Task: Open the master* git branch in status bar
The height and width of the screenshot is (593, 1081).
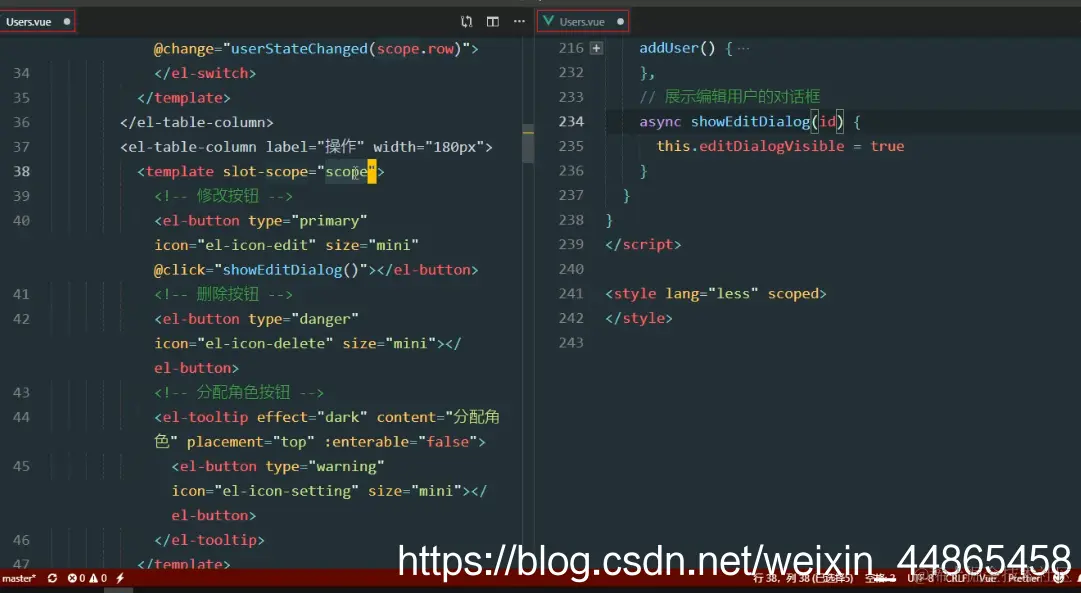Action: click(19, 579)
